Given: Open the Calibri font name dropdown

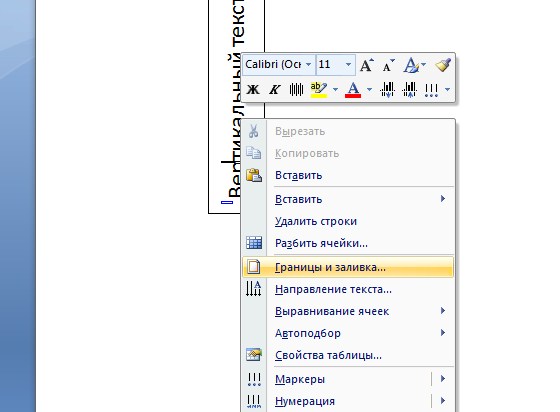Looking at the screenshot, I should pos(309,65).
